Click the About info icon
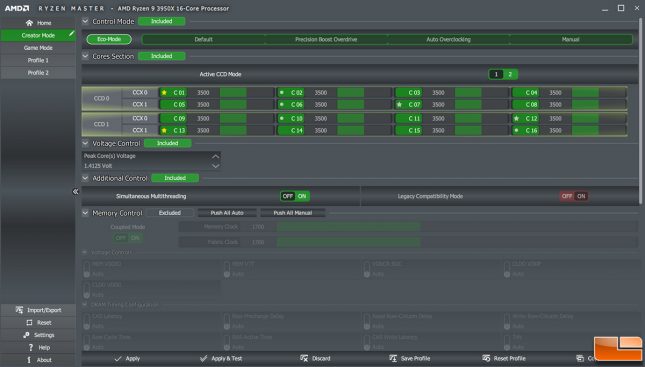 (x=29, y=360)
